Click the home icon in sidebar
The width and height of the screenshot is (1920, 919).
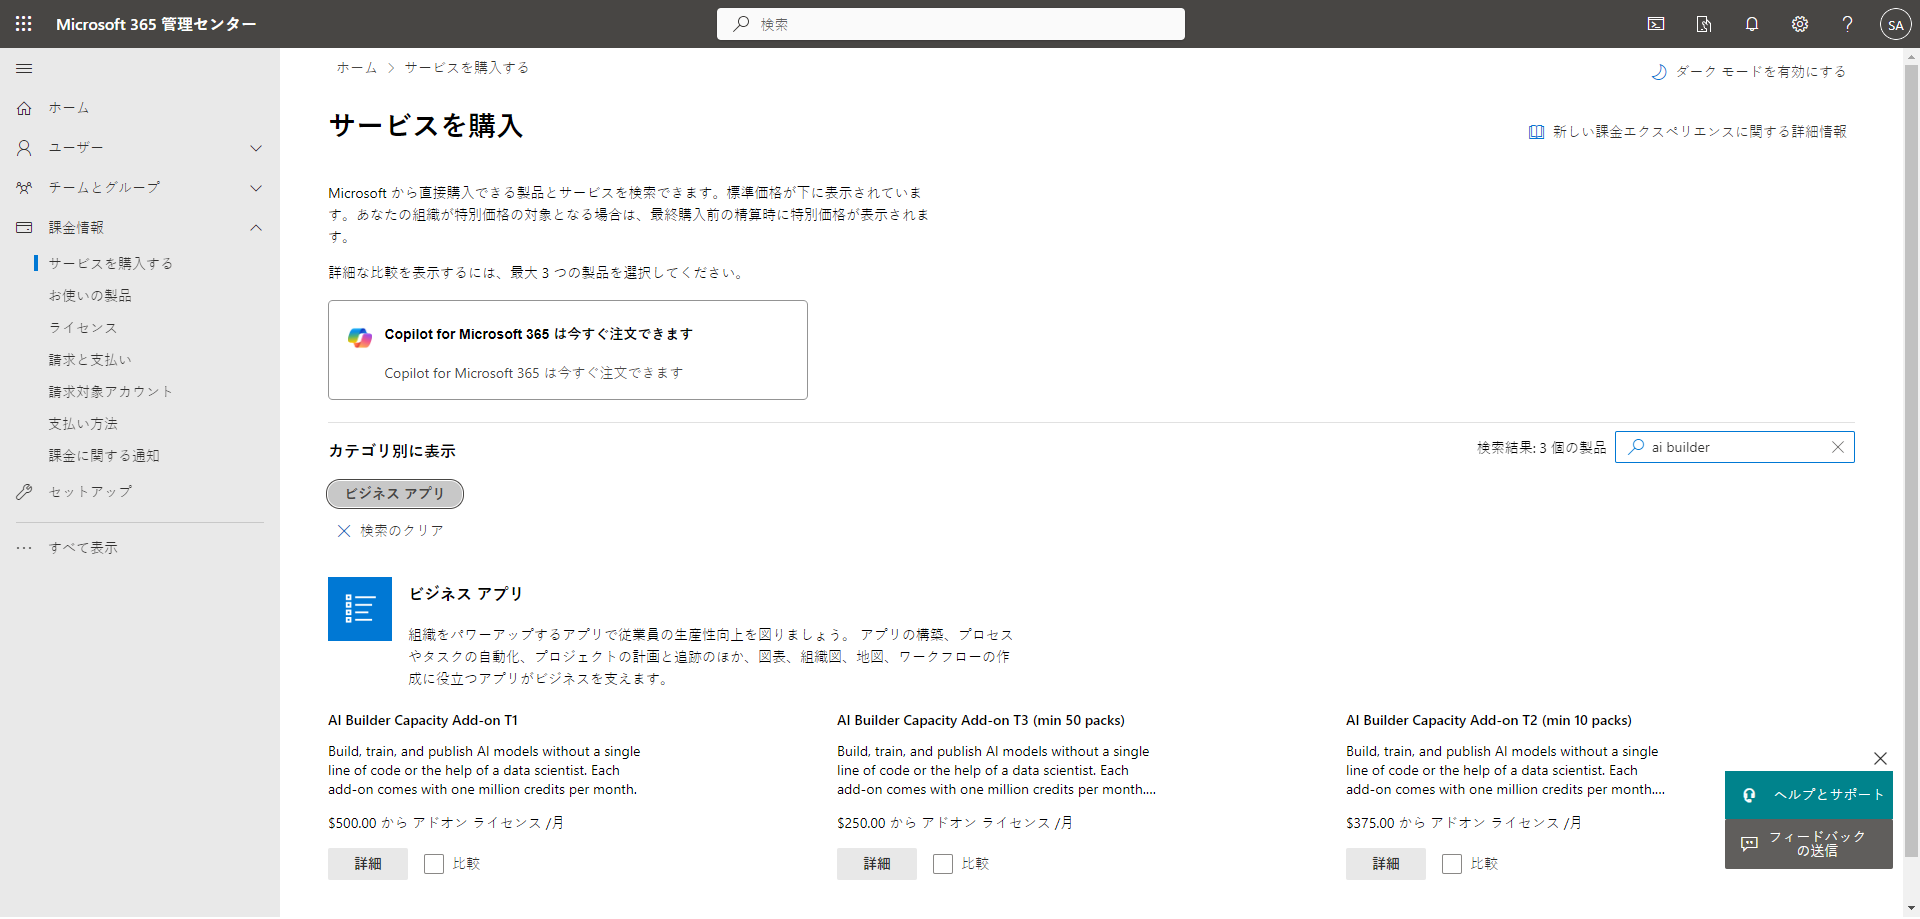click(24, 108)
